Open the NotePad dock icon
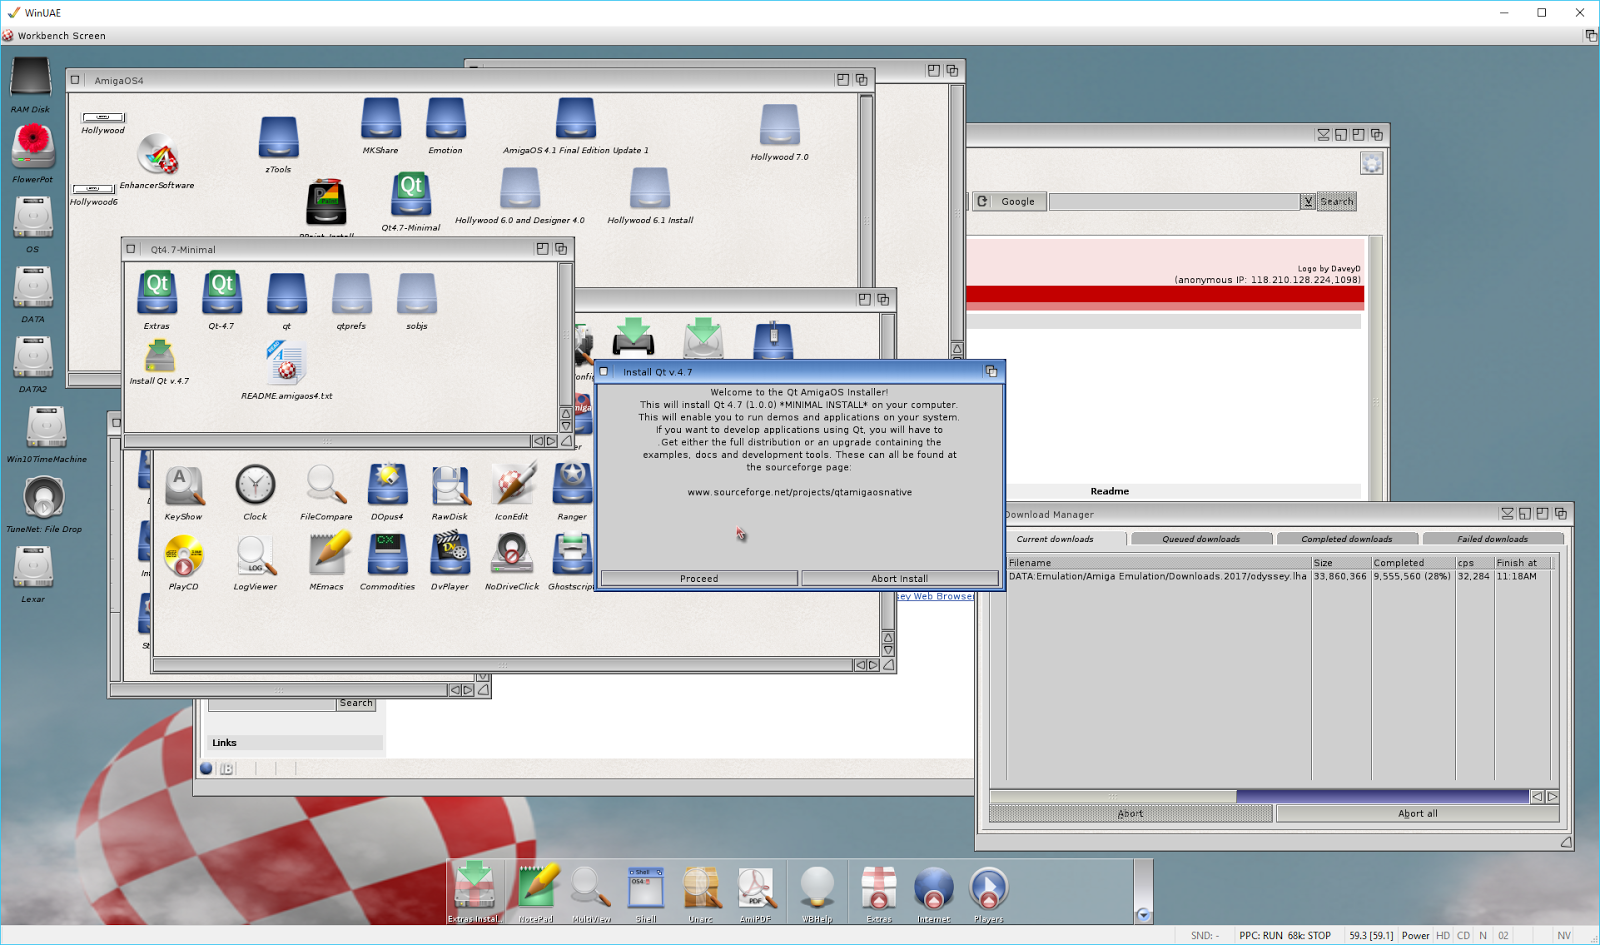1600x945 pixels. tap(537, 890)
